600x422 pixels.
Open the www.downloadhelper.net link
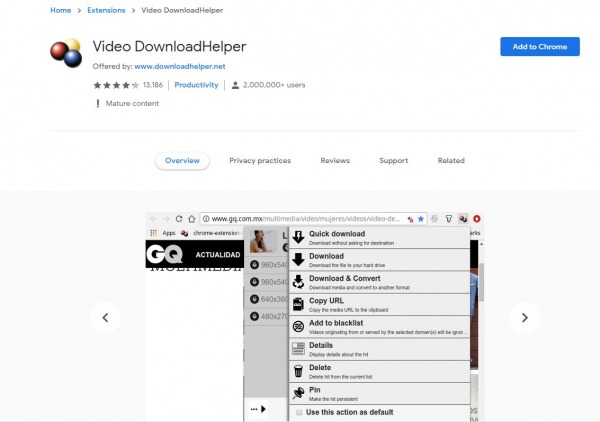point(180,66)
